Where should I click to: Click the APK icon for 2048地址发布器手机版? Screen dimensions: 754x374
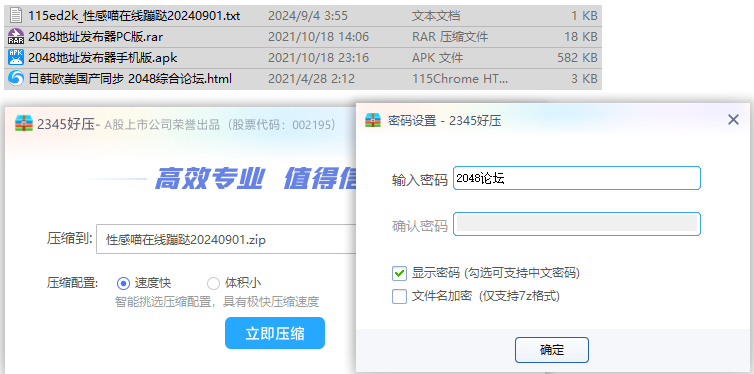16,58
